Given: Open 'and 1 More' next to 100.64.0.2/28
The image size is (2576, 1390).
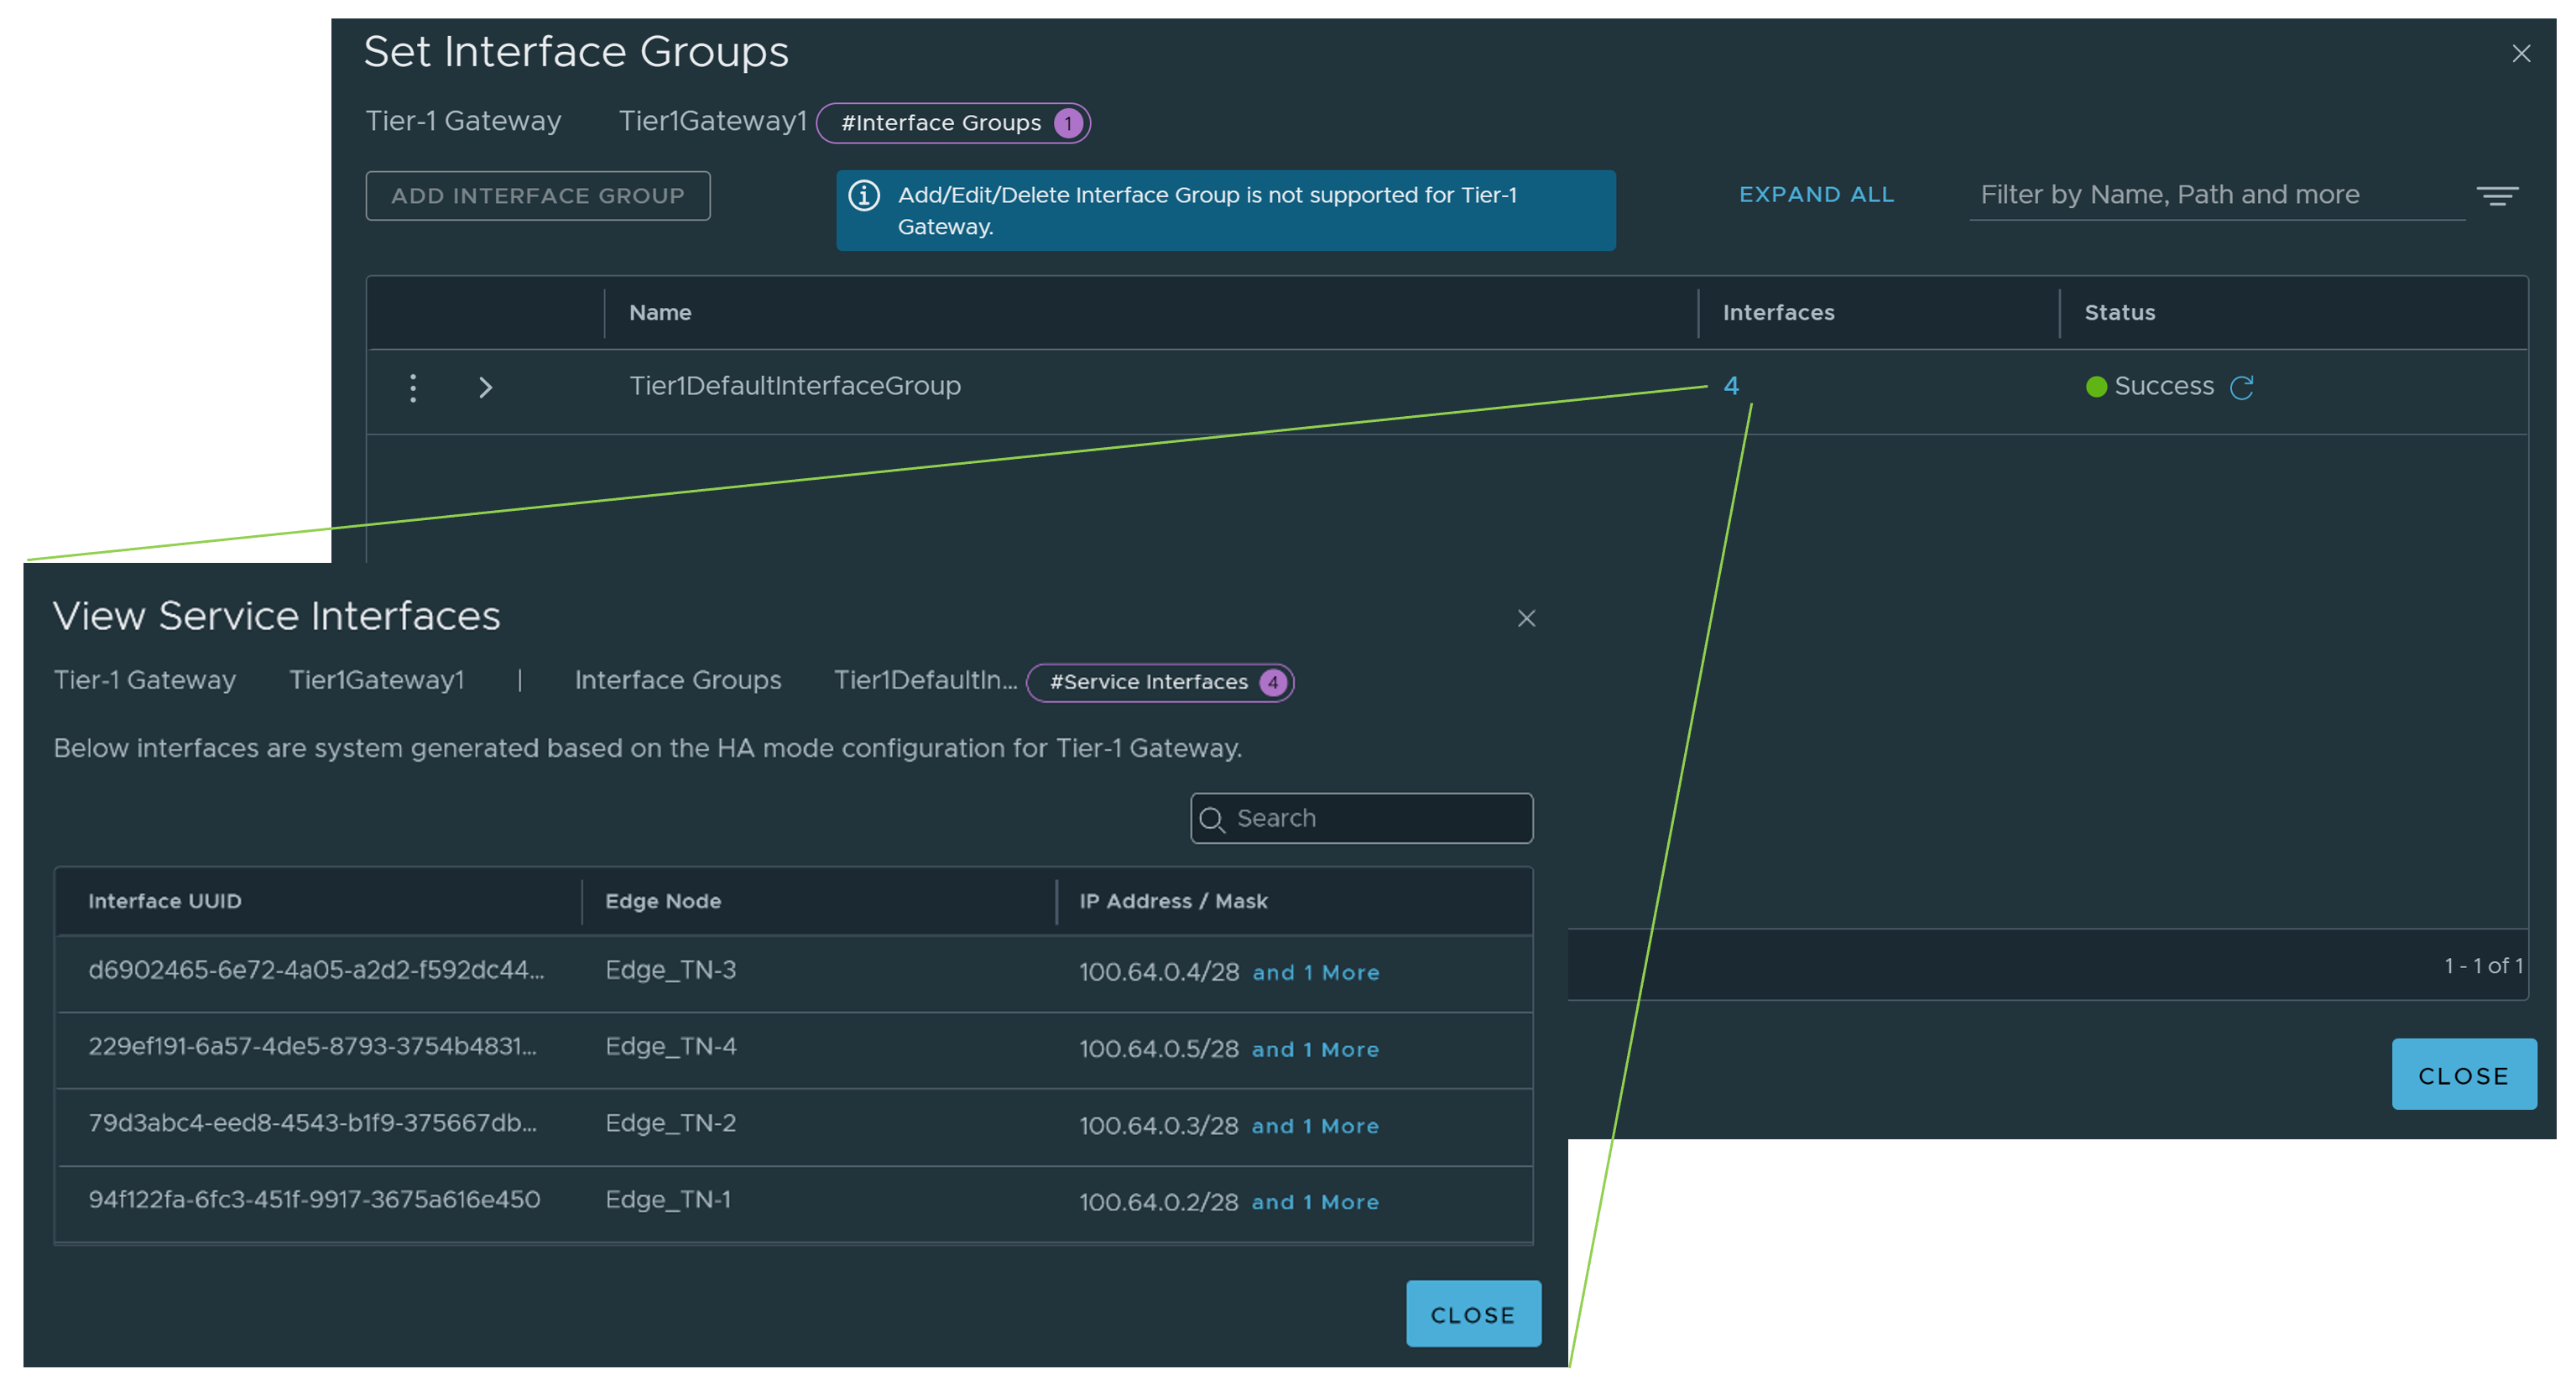Looking at the screenshot, I should click(x=1315, y=1202).
